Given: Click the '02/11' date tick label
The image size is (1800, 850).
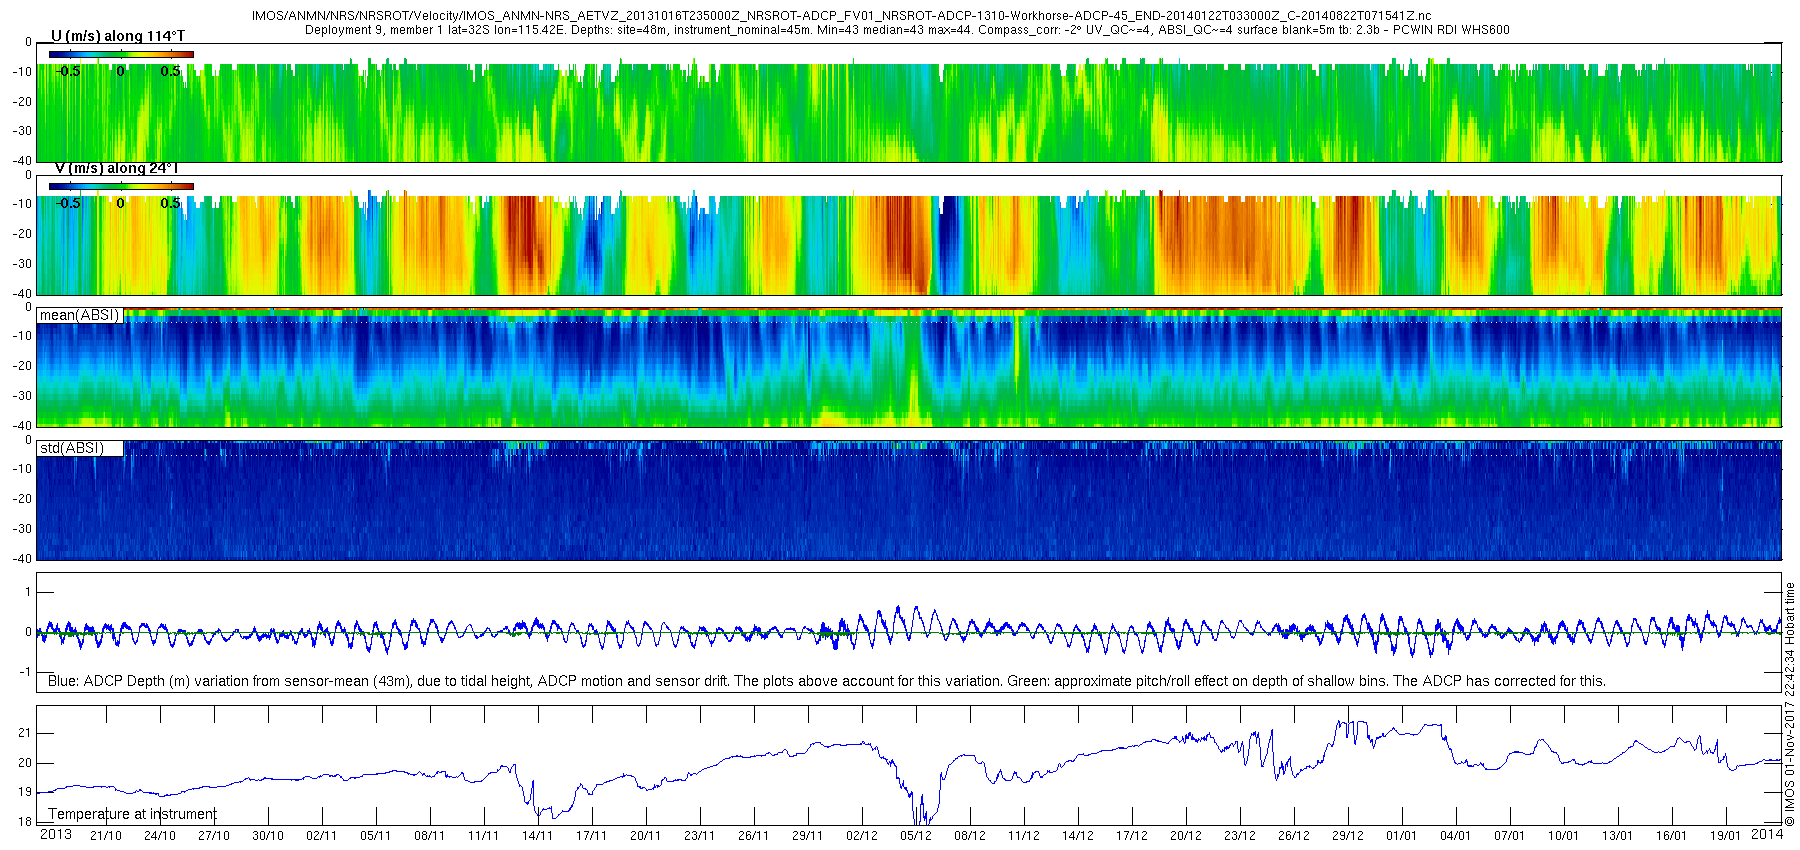Looking at the screenshot, I should [322, 836].
